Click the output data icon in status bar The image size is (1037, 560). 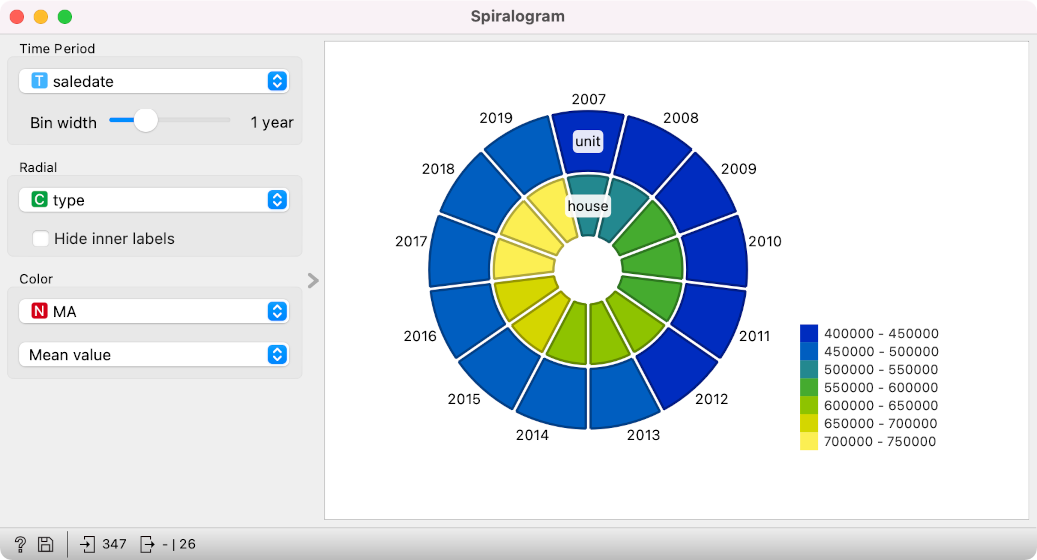tap(147, 544)
